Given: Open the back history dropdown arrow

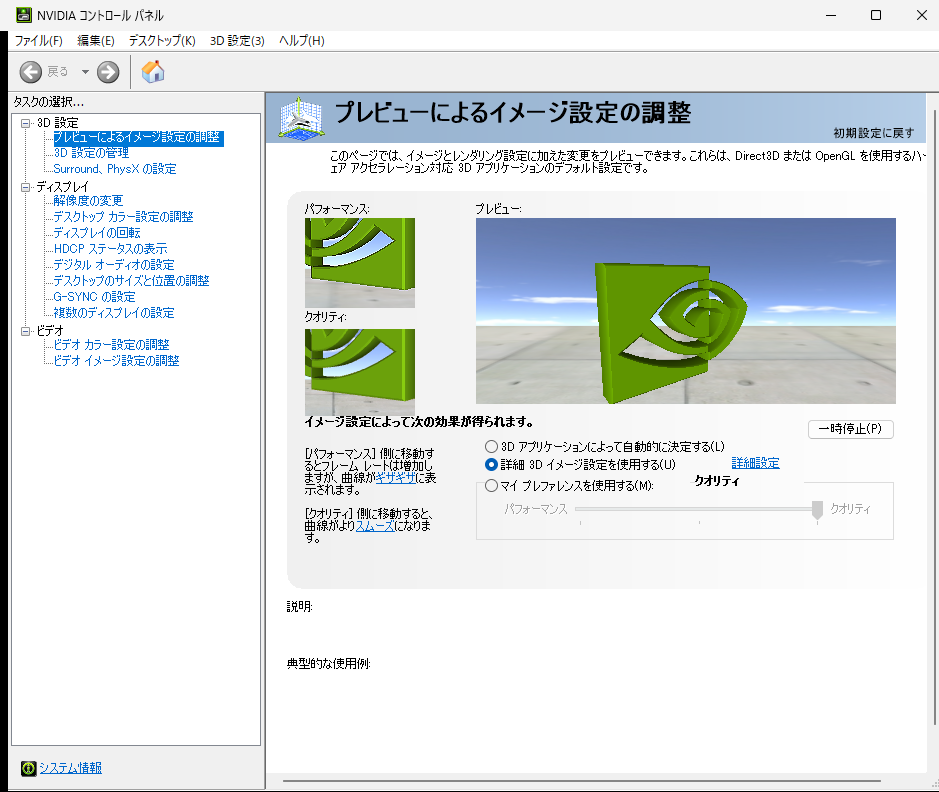Looking at the screenshot, I should pos(85,72).
